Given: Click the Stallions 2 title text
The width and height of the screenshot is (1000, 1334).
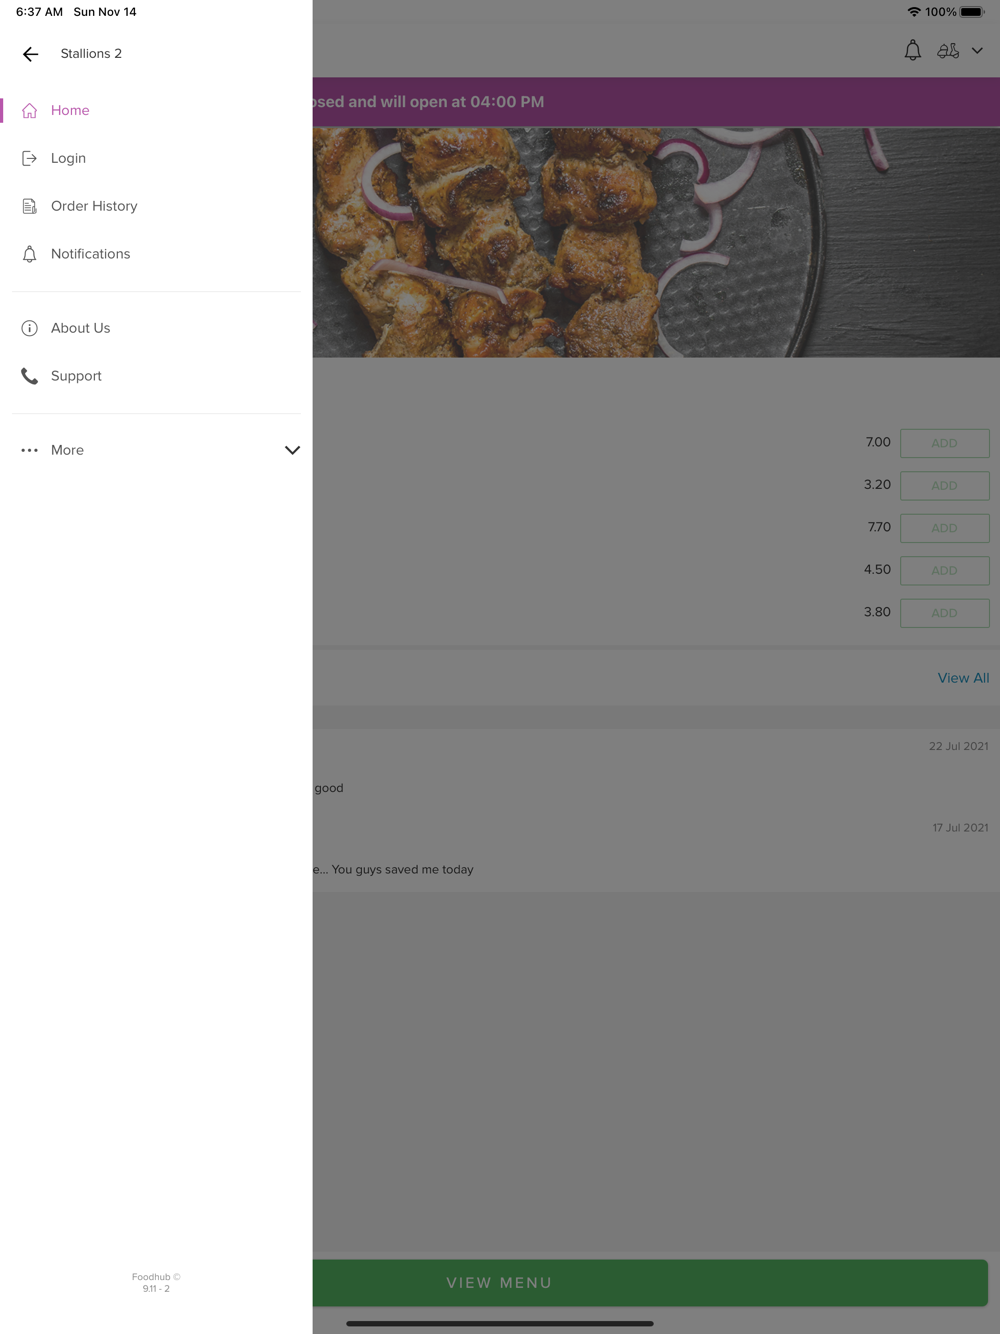Looking at the screenshot, I should point(91,54).
